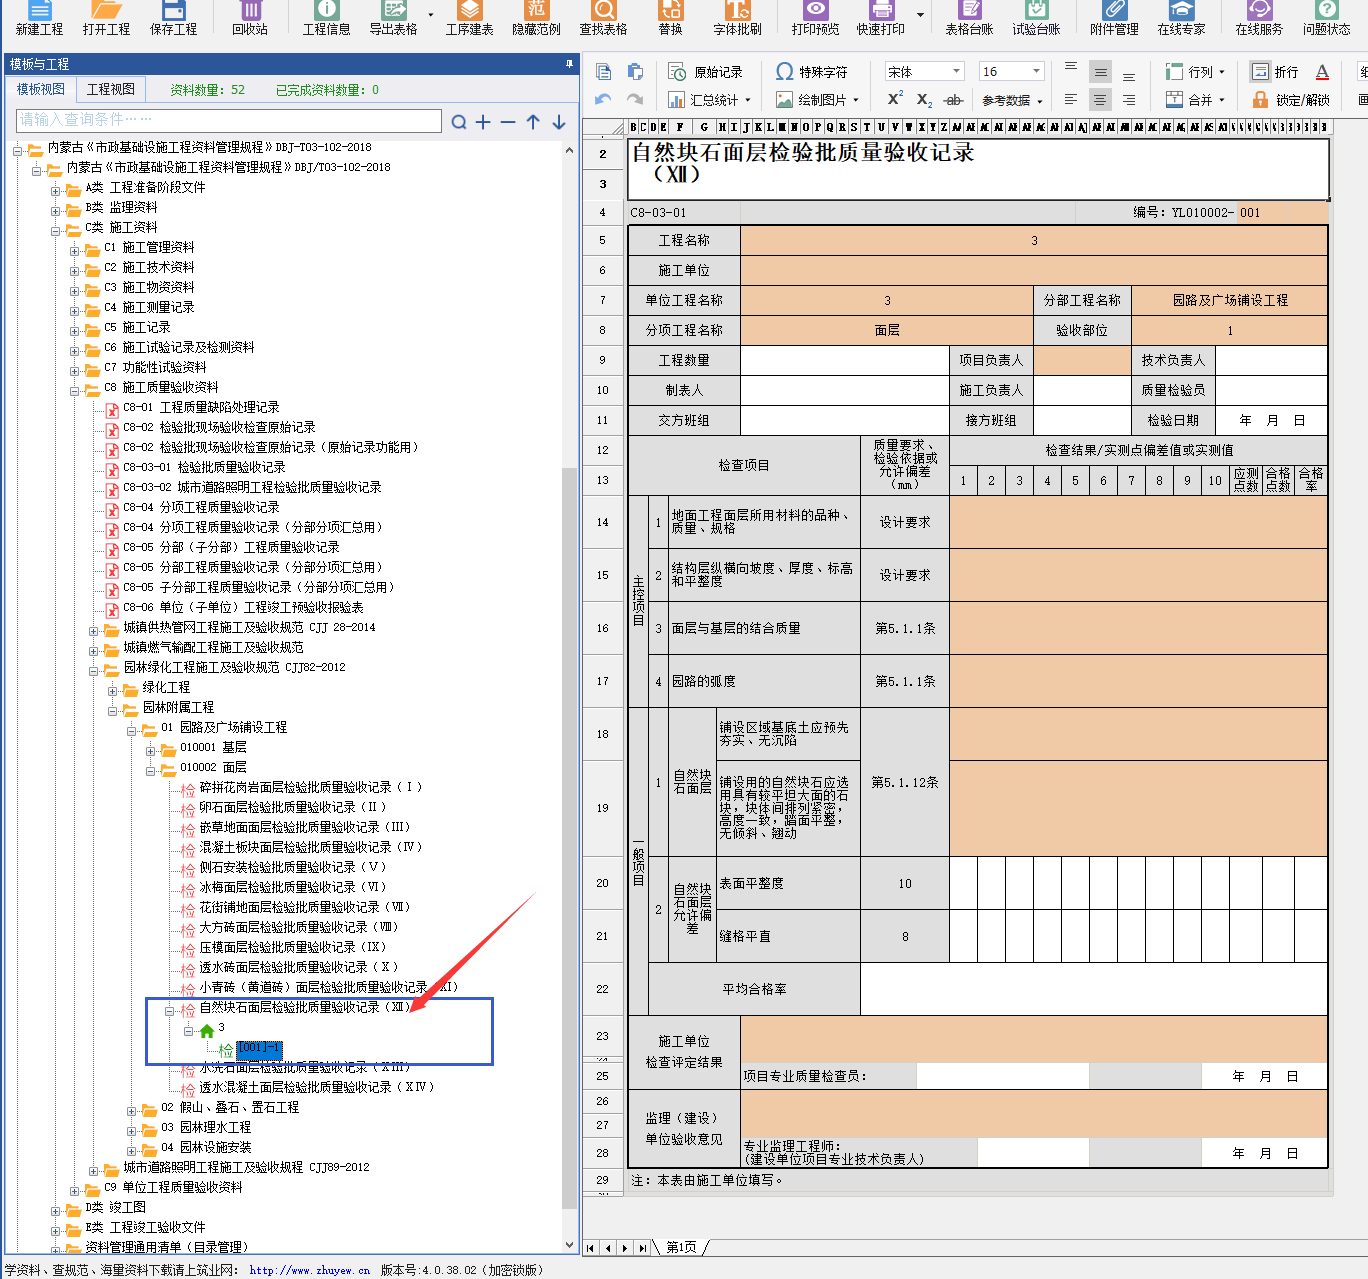Click the search magnifier icon in the tree panel
Viewport: 1368px width, 1279px height.
[x=459, y=122]
